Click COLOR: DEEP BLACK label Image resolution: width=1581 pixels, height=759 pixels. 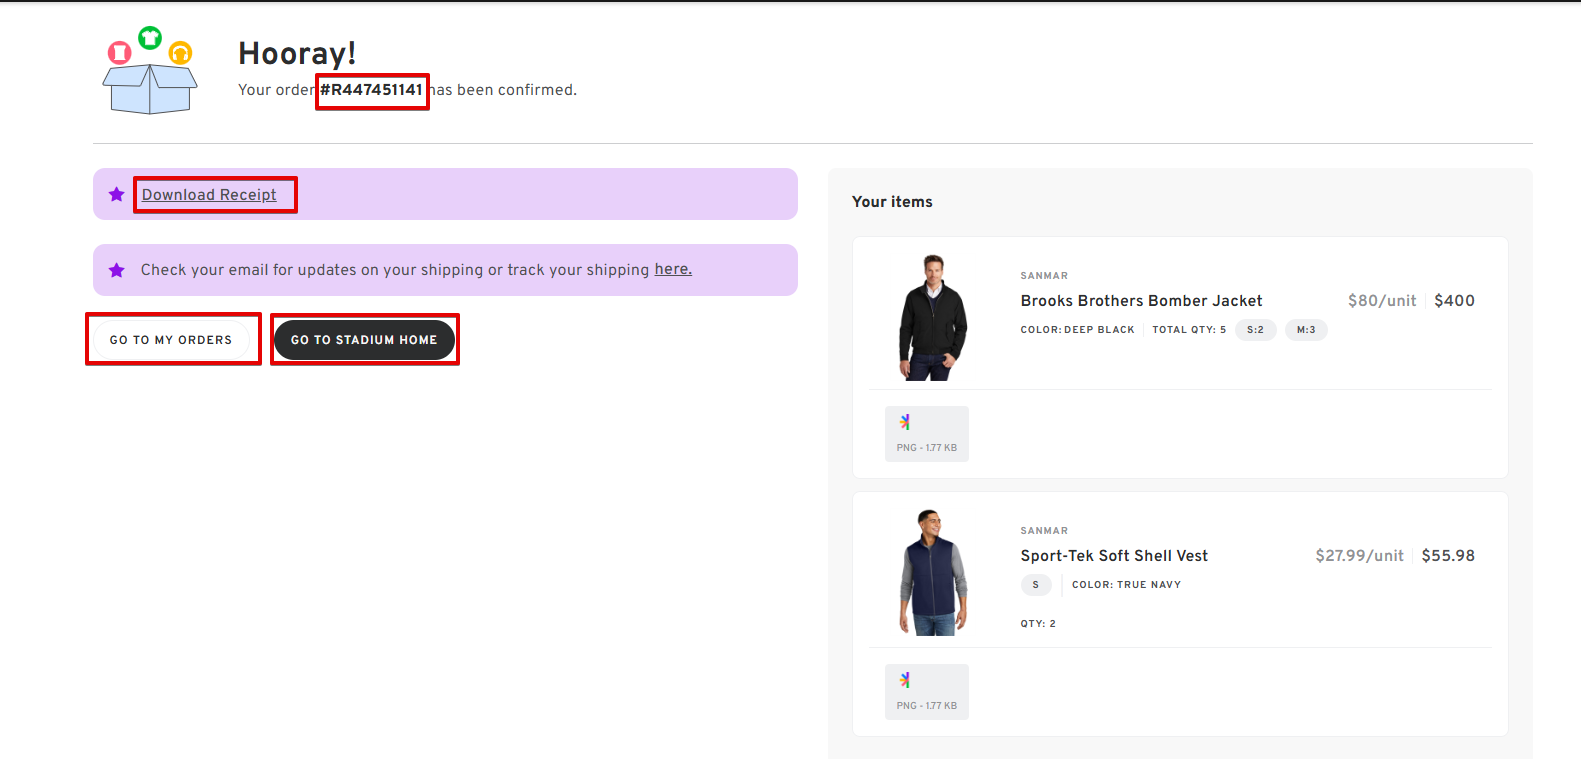click(1077, 330)
